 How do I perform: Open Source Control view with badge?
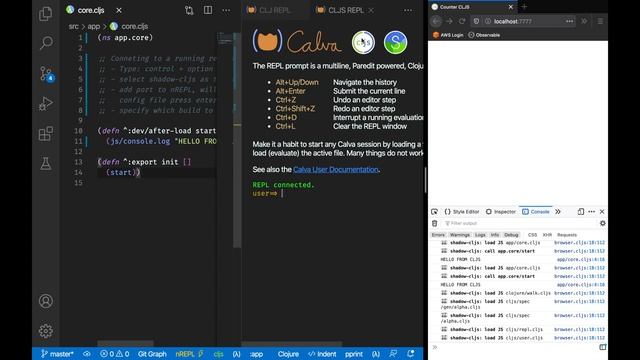point(46,74)
